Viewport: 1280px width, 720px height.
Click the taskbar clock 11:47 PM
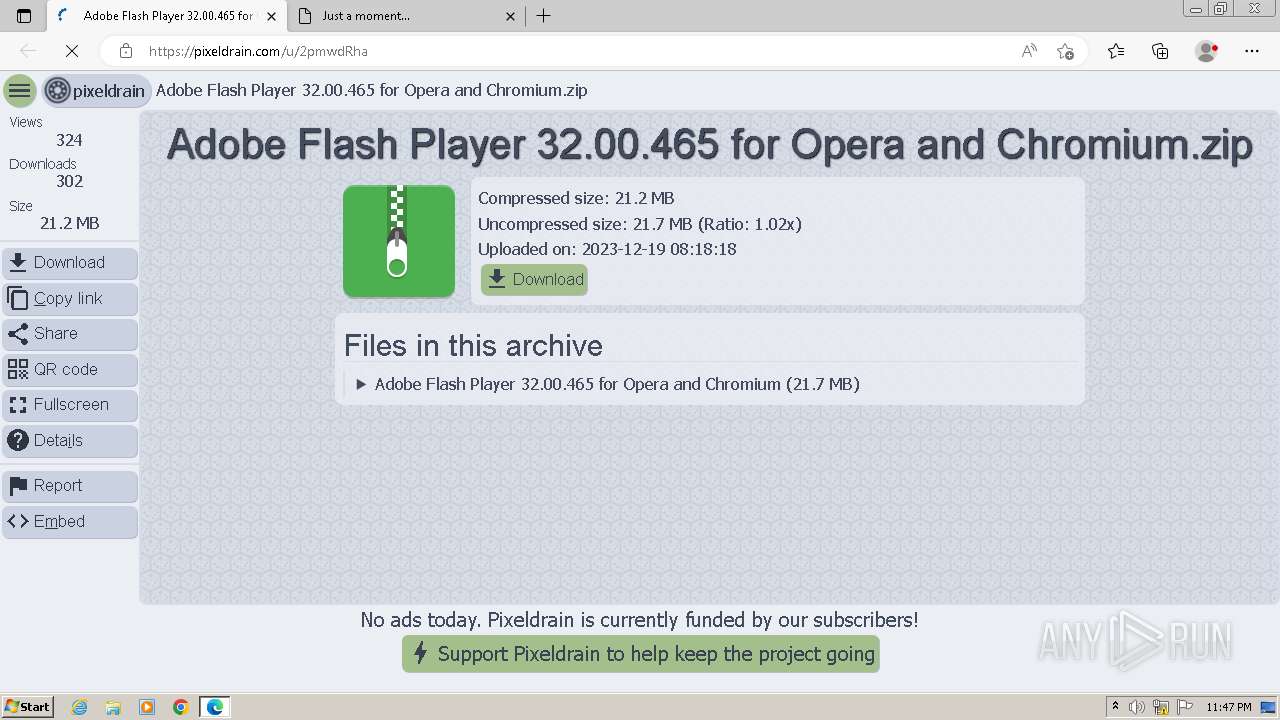1229,707
